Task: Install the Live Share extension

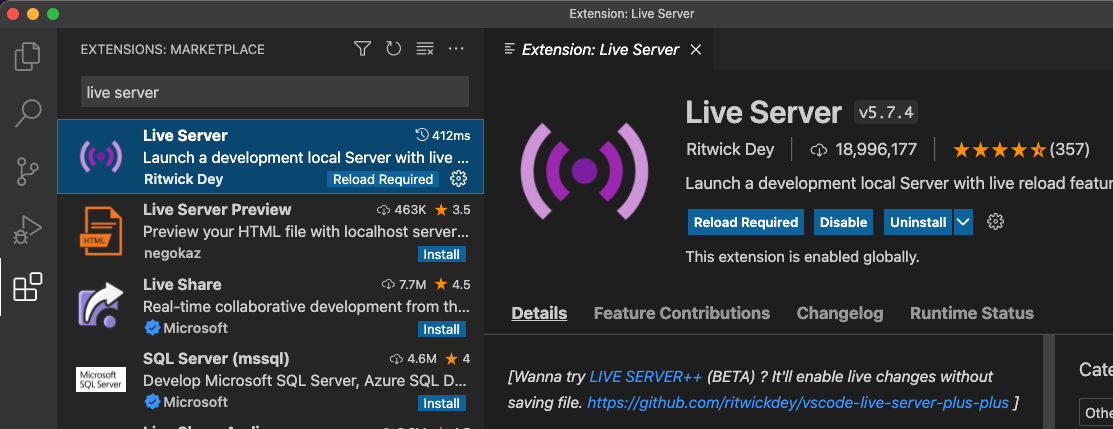Action: click(442, 329)
